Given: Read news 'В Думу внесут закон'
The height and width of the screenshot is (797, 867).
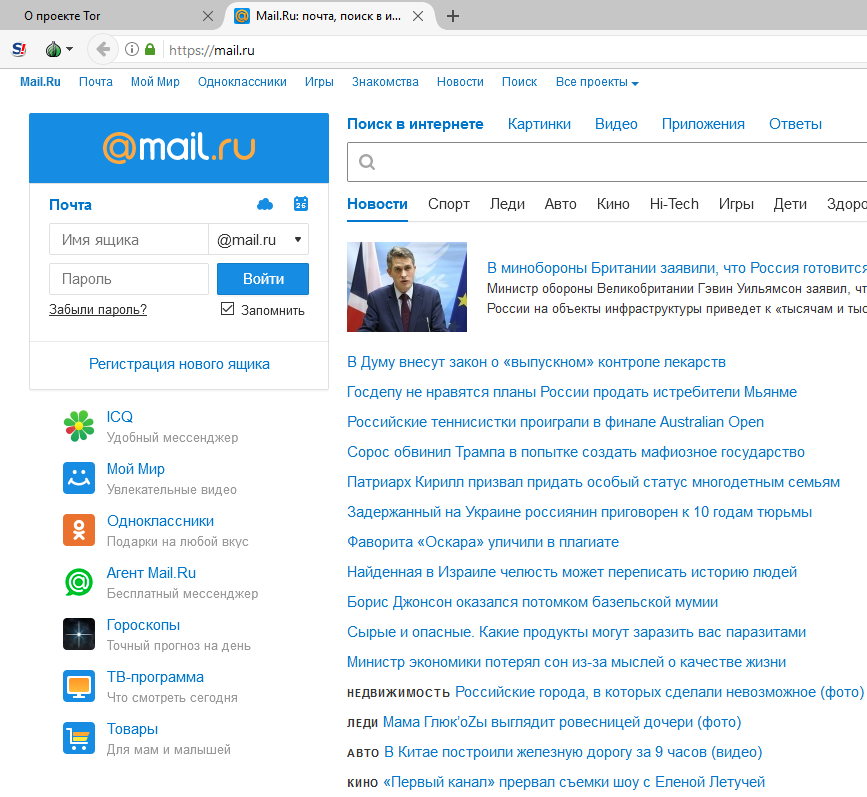Looking at the screenshot, I should point(536,362).
